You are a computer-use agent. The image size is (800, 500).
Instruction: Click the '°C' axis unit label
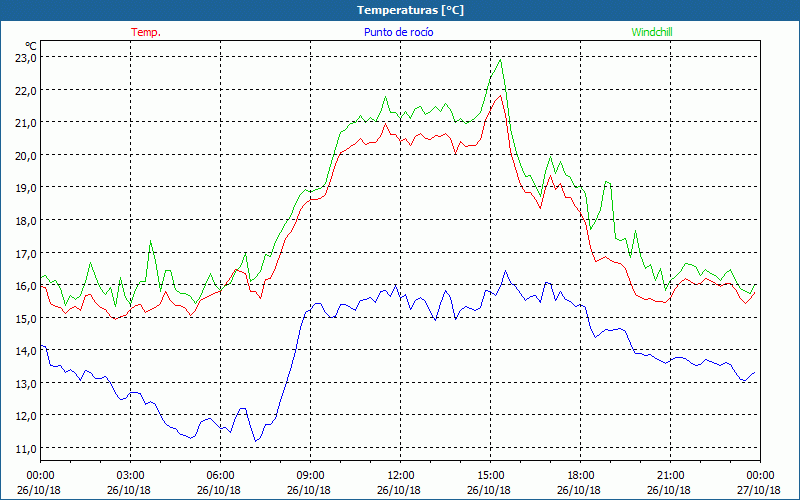click(31, 46)
